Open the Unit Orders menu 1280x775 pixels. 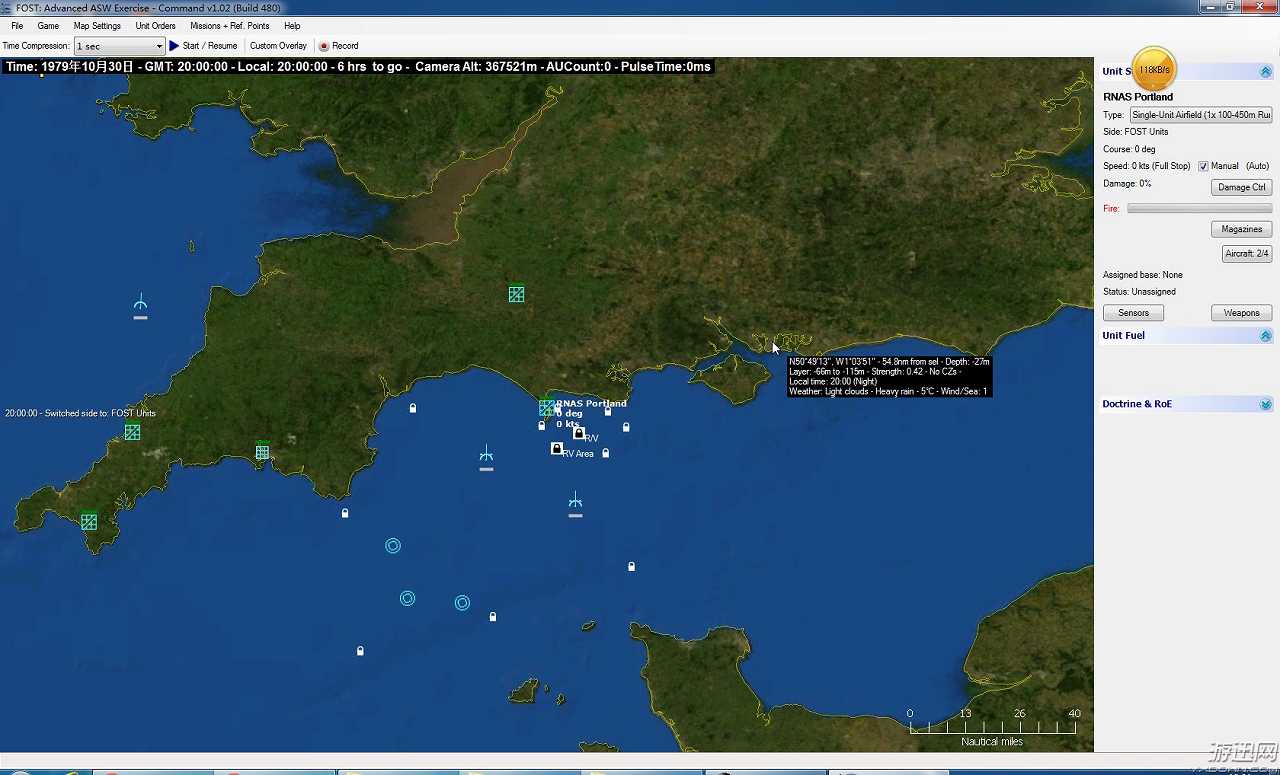[156, 26]
